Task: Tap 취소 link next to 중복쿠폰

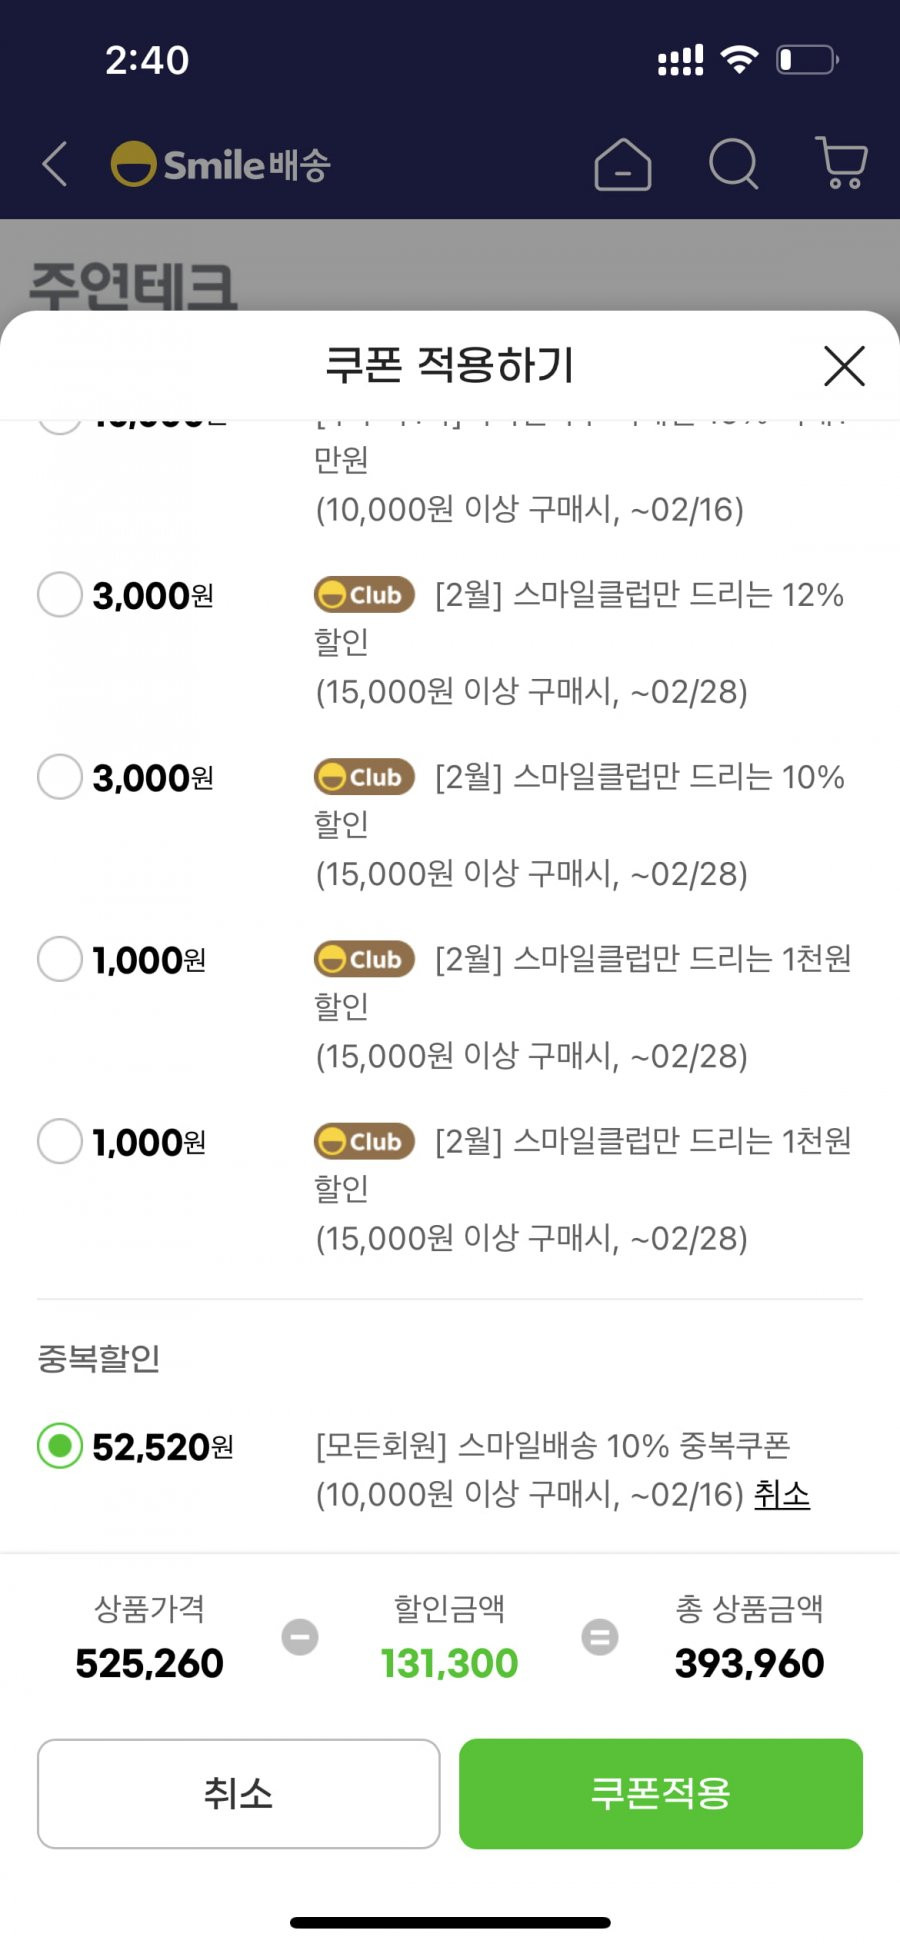Action: coord(782,1494)
